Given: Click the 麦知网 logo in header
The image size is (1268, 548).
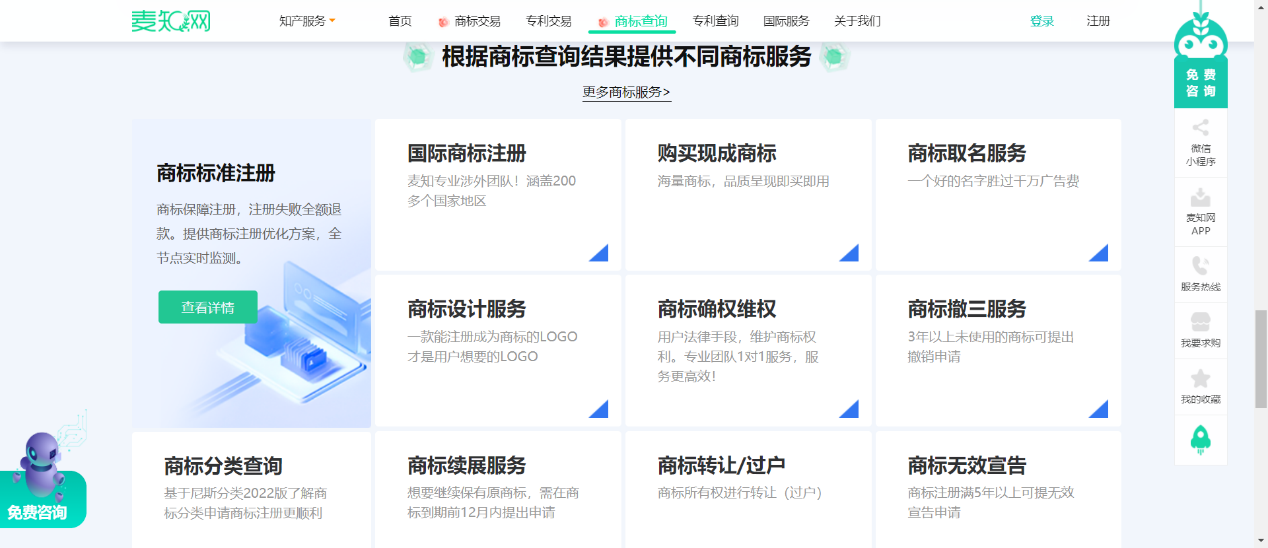Looking at the screenshot, I should (170, 20).
